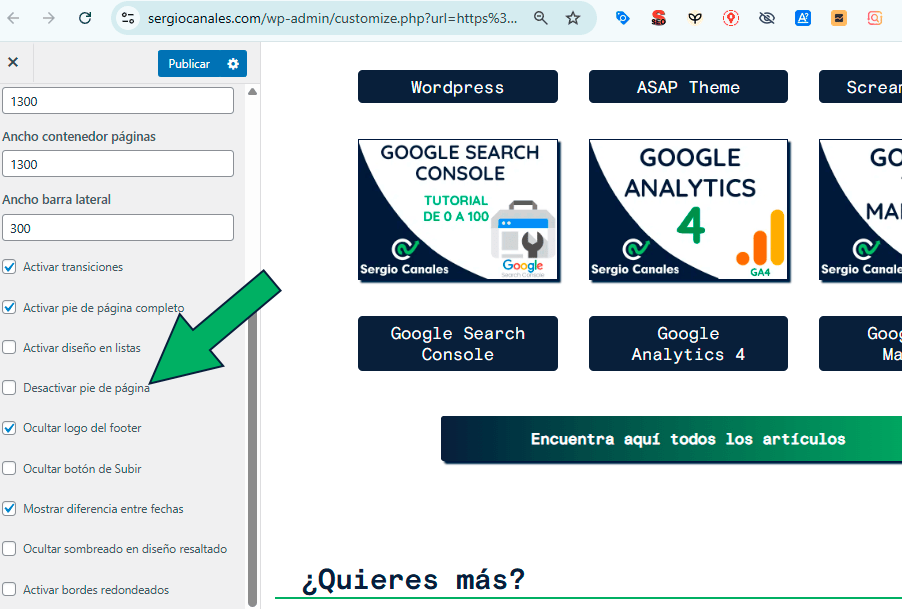Open the red location pin extension
Screen dimensions: 902x609
[x=731, y=18]
